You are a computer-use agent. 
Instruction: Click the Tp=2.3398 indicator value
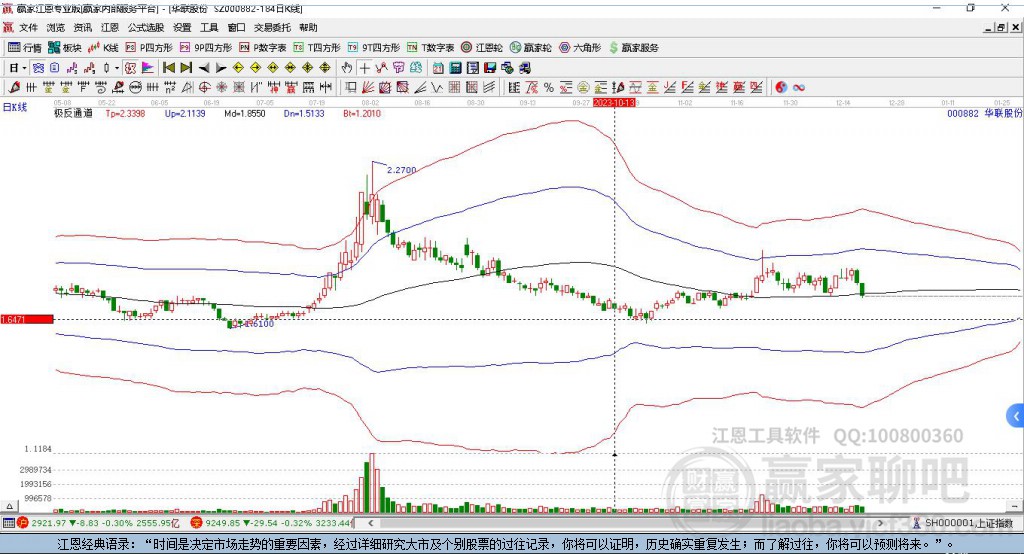125,113
